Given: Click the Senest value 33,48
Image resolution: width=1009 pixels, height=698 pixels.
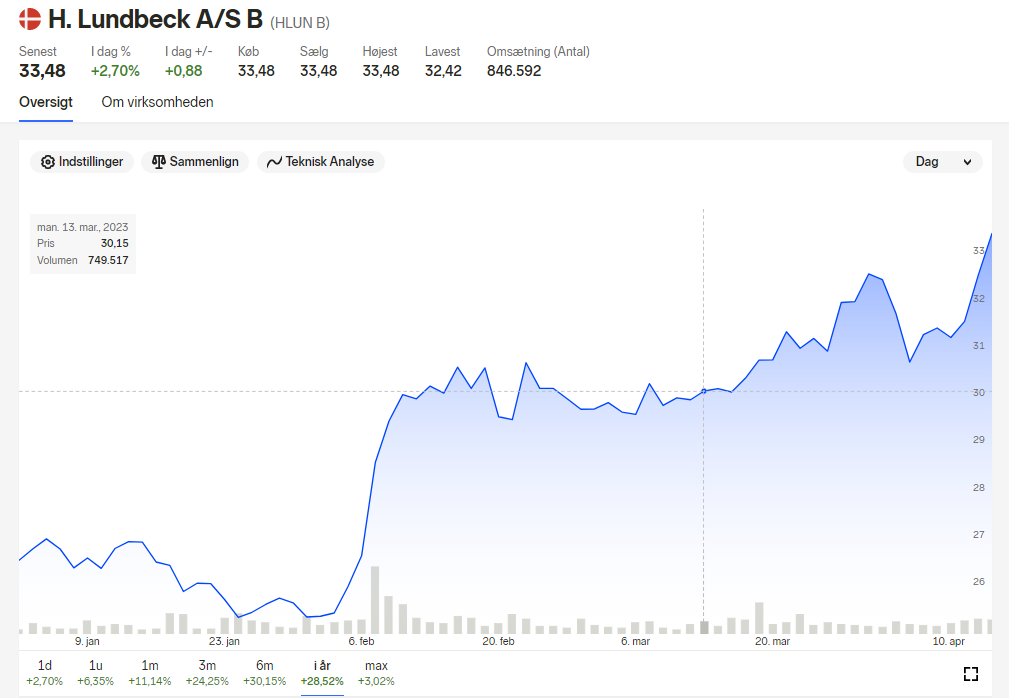Looking at the screenshot, I should (42, 71).
